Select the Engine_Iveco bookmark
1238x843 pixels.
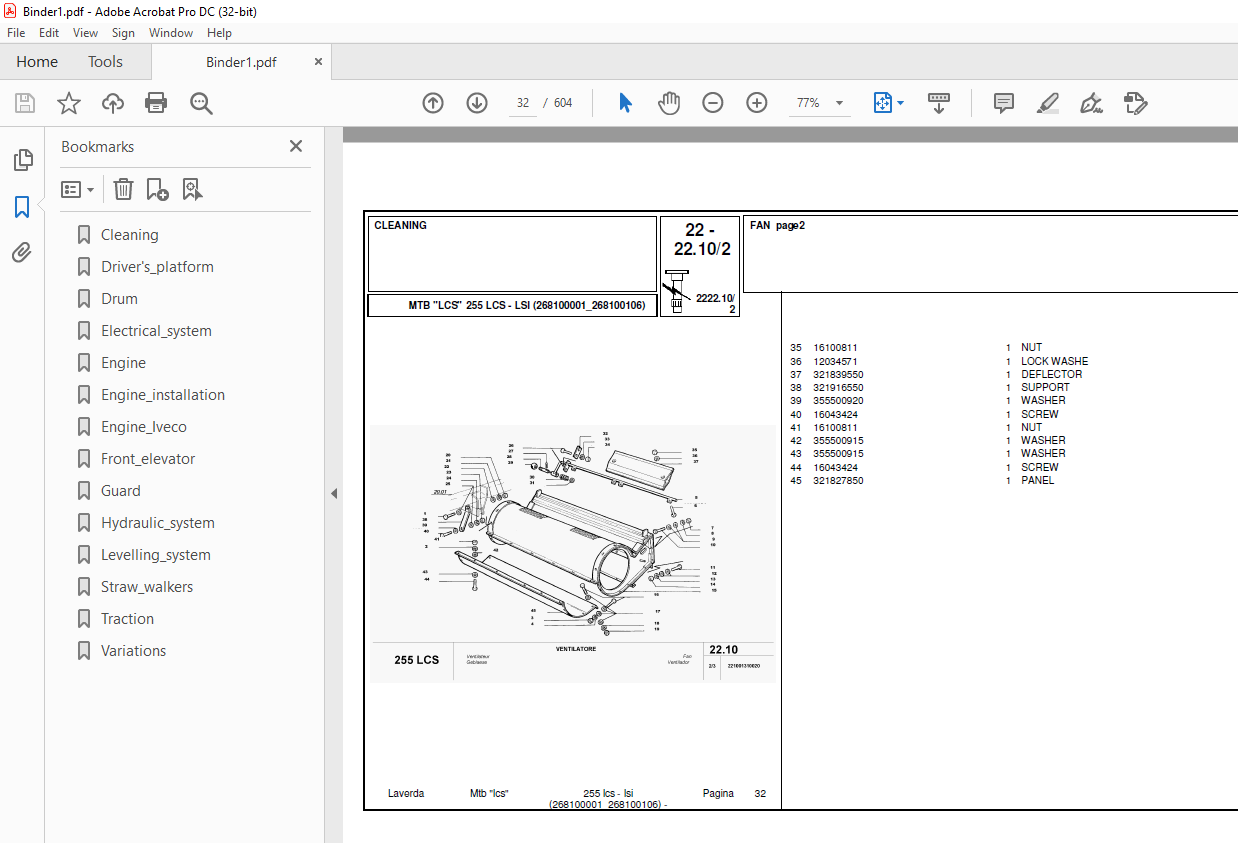[x=144, y=427]
